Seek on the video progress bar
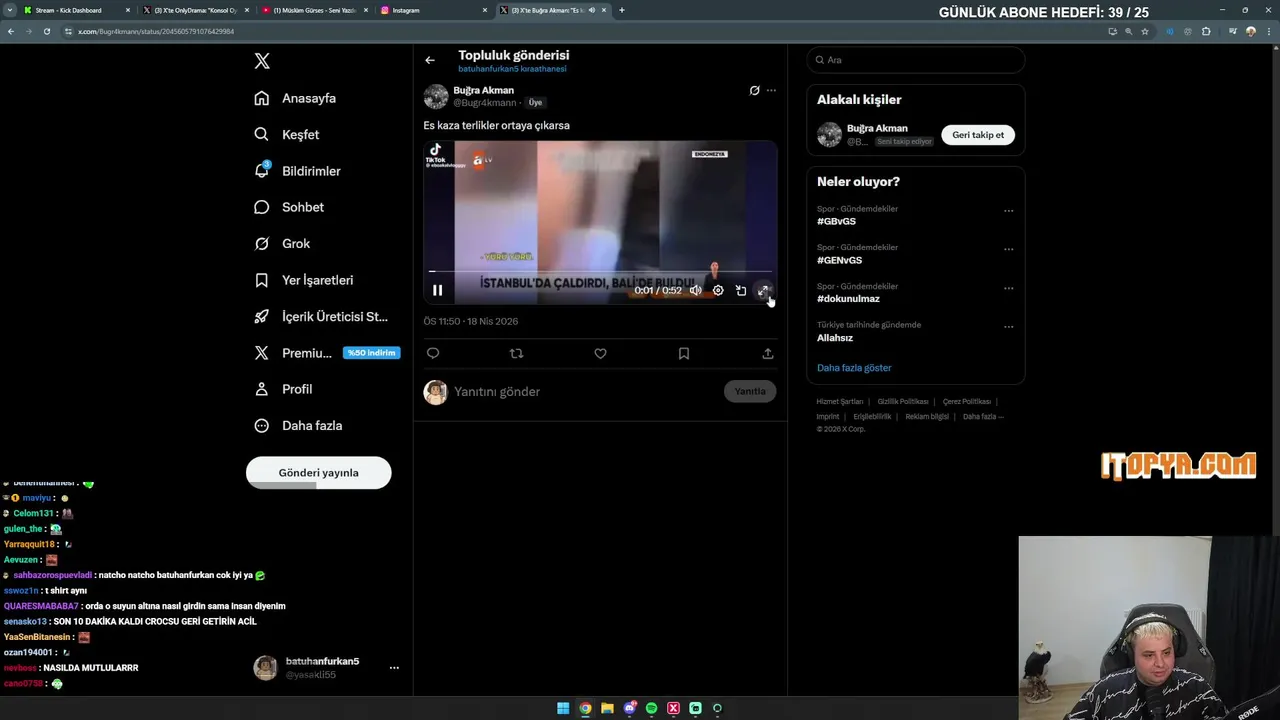This screenshot has width=1280, height=720. tap(600, 271)
